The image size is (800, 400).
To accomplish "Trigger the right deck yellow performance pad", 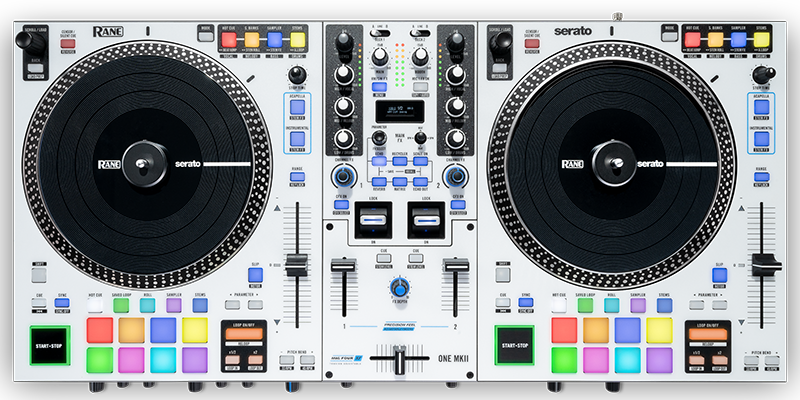I will pyautogui.click(x=661, y=329).
